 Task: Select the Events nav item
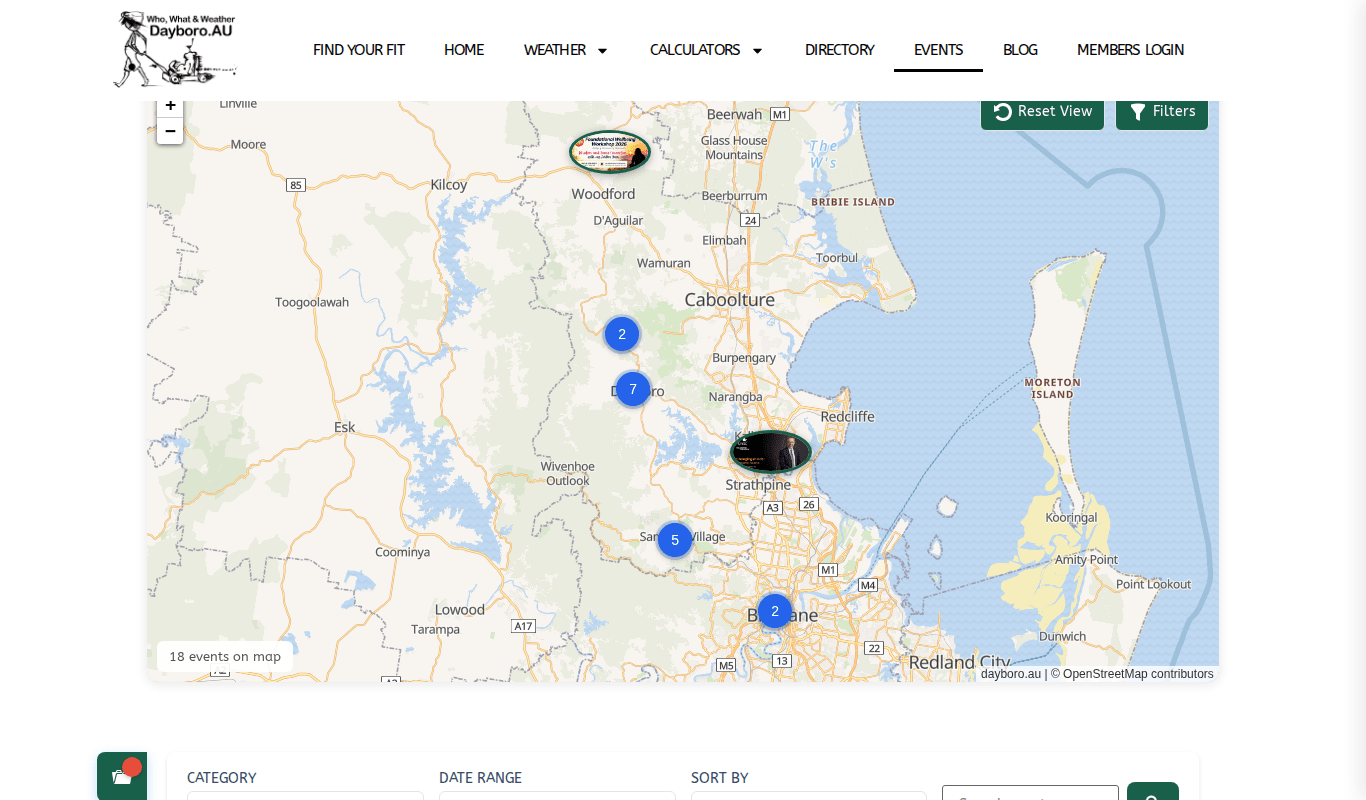pos(938,50)
